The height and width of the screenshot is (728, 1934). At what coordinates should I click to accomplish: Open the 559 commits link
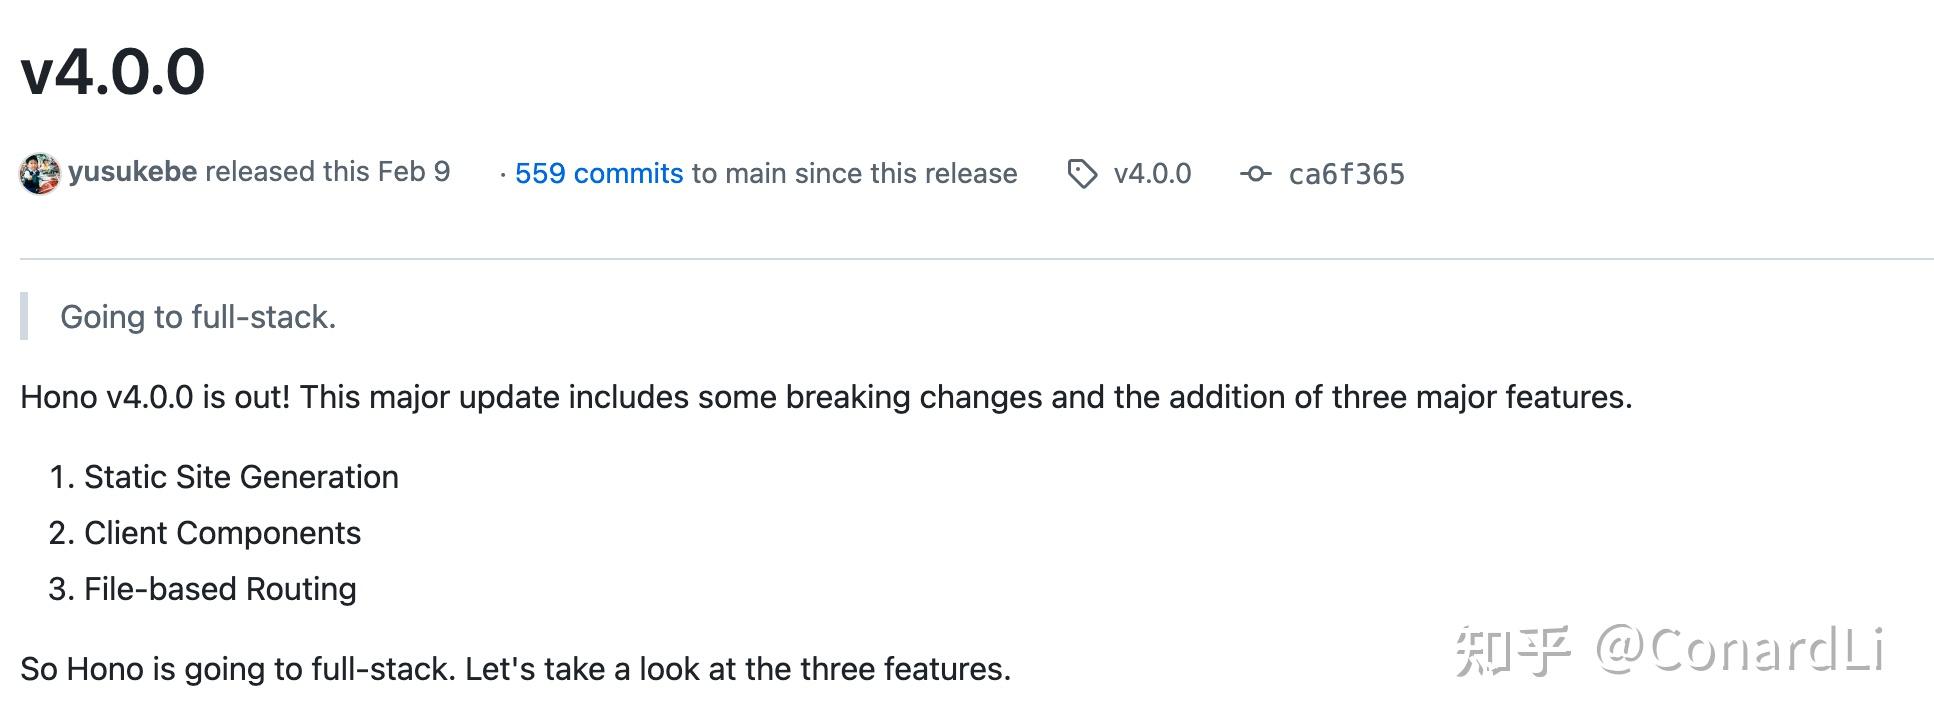pyautogui.click(x=598, y=173)
